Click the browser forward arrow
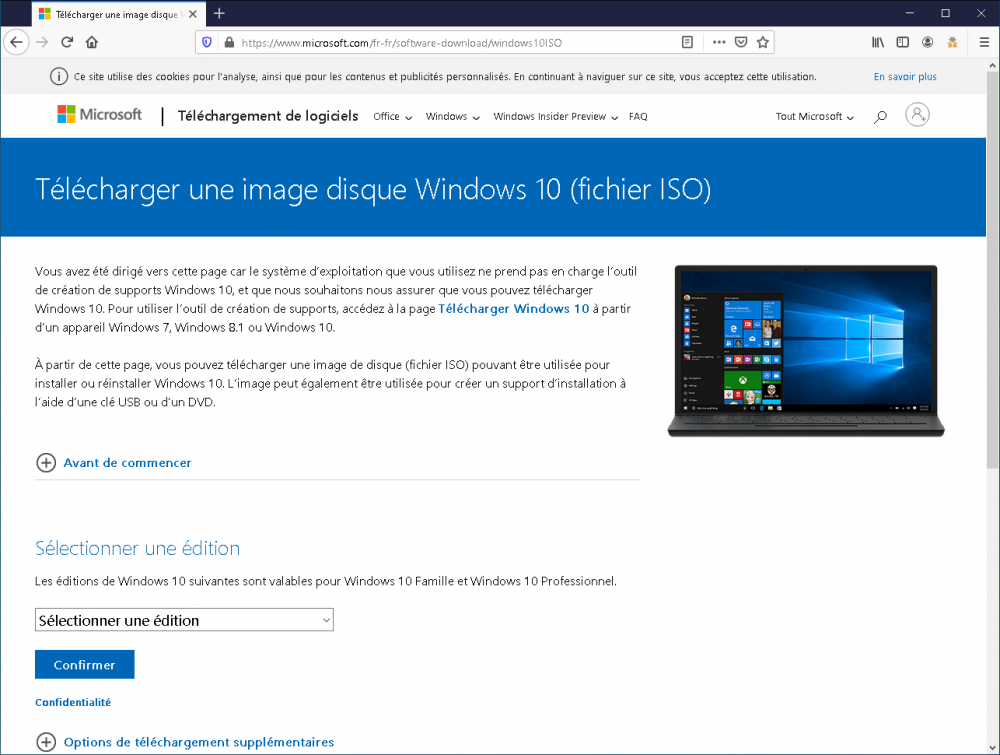 (42, 43)
